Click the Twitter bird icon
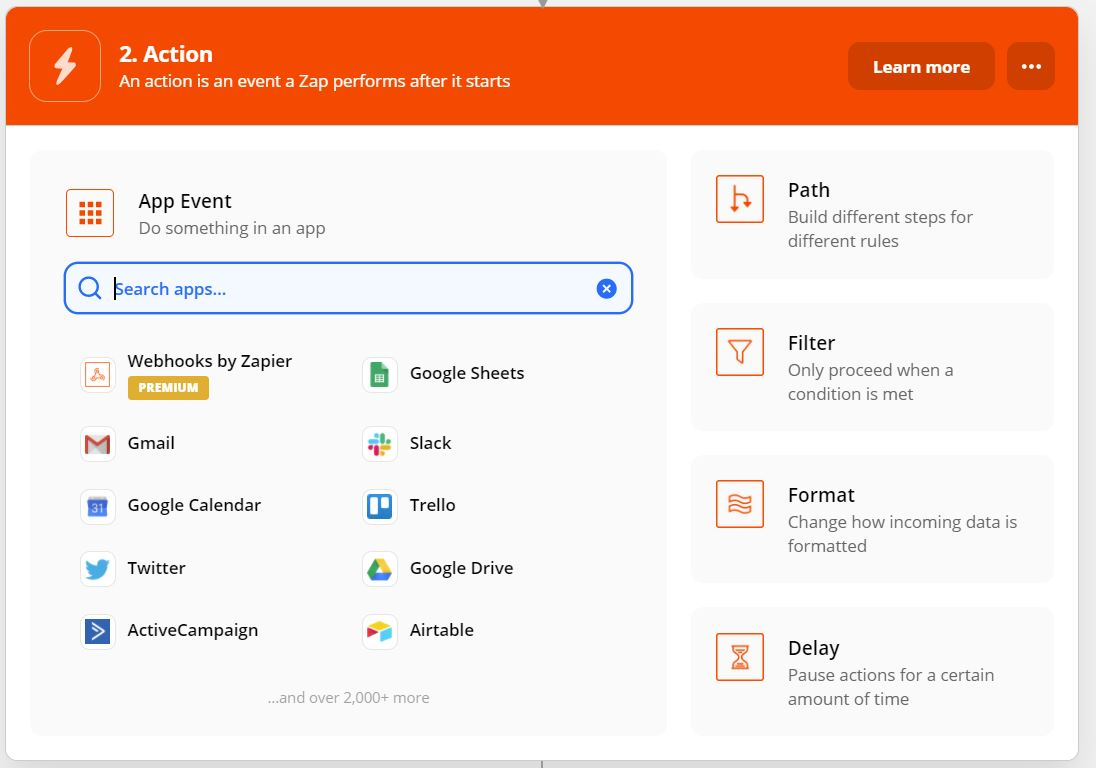Screen dimensions: 1096x768 (x=98, y=569)
